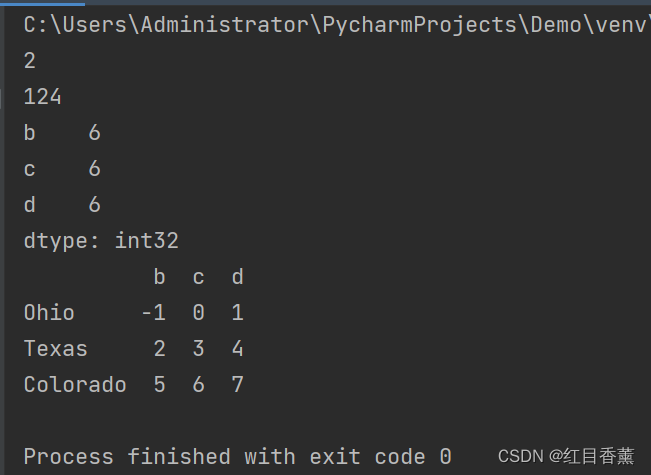
Task: Click the standalone output line showing 2
Action: click(x=30, y=61)
